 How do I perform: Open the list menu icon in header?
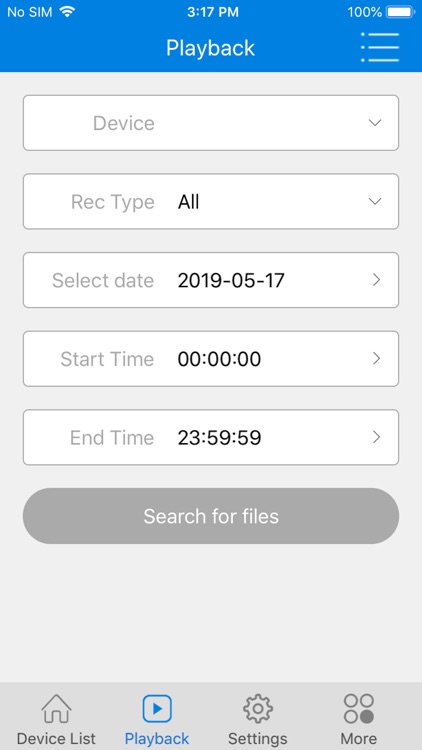click(380, 47)
